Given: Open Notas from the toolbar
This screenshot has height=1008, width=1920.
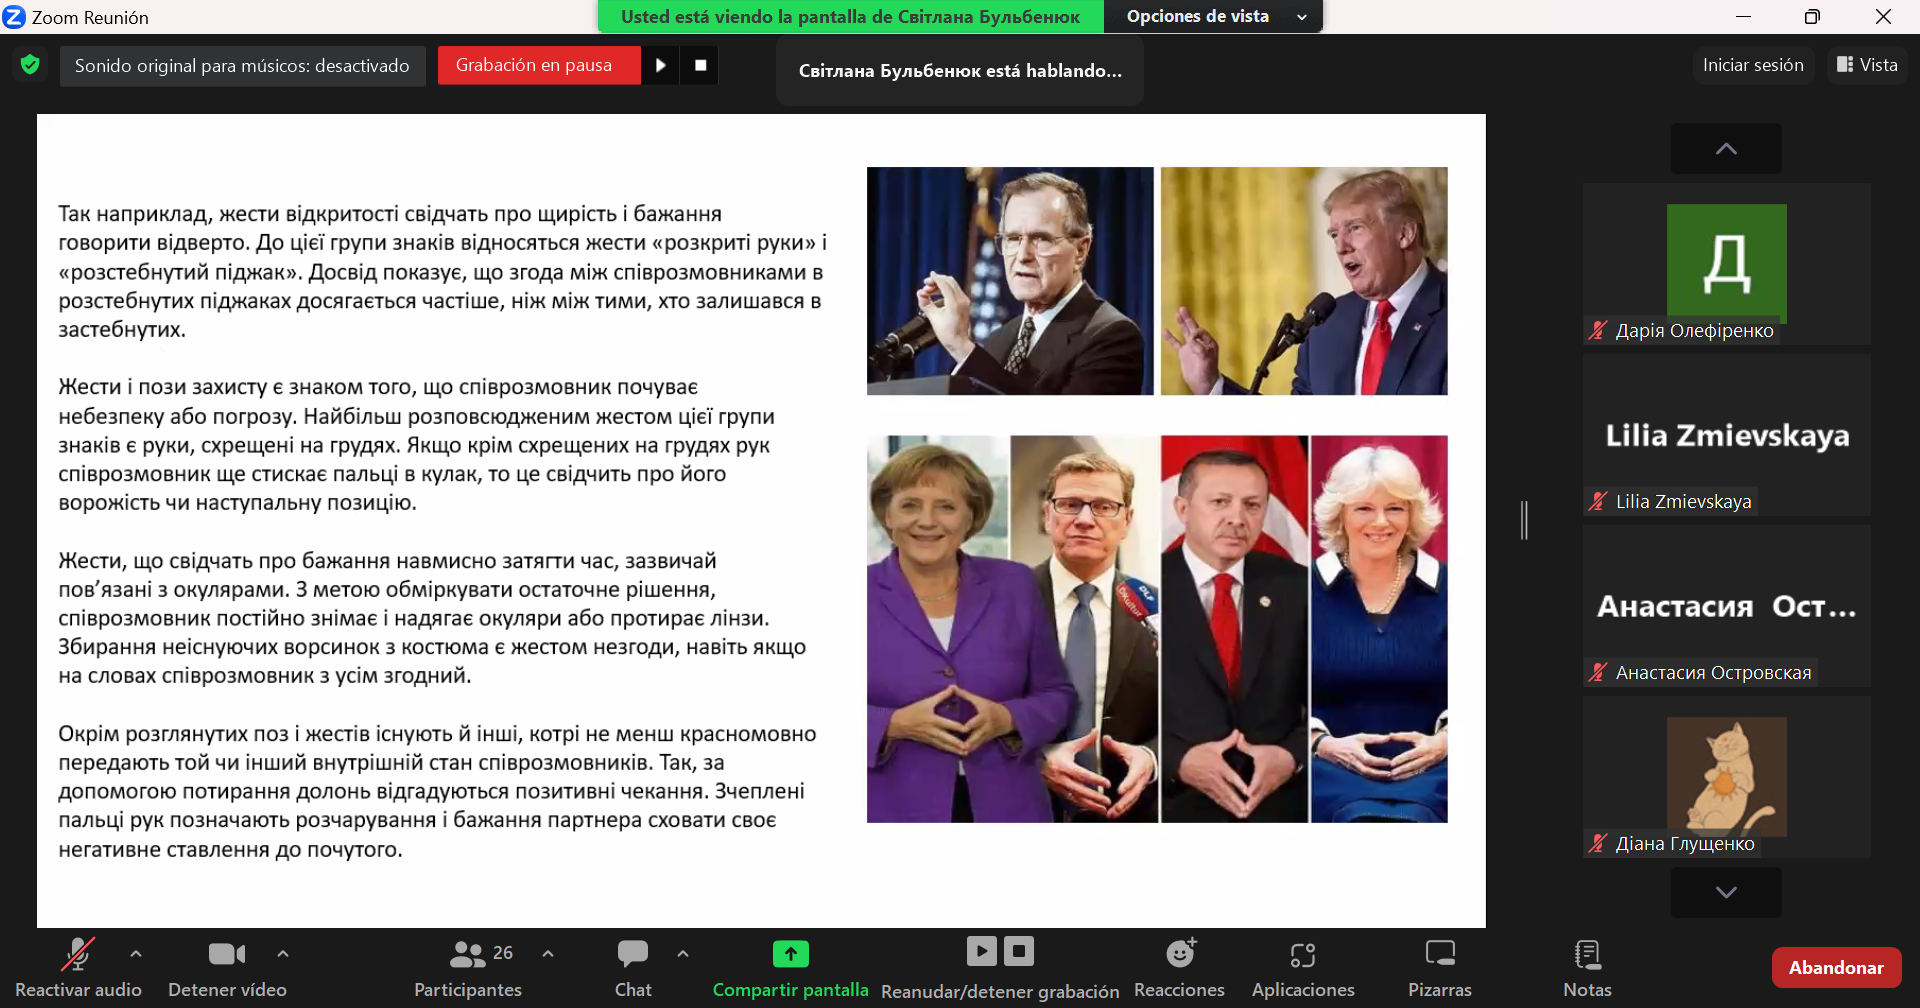Looking at the screenshot, I should [x=1587, y=967].
